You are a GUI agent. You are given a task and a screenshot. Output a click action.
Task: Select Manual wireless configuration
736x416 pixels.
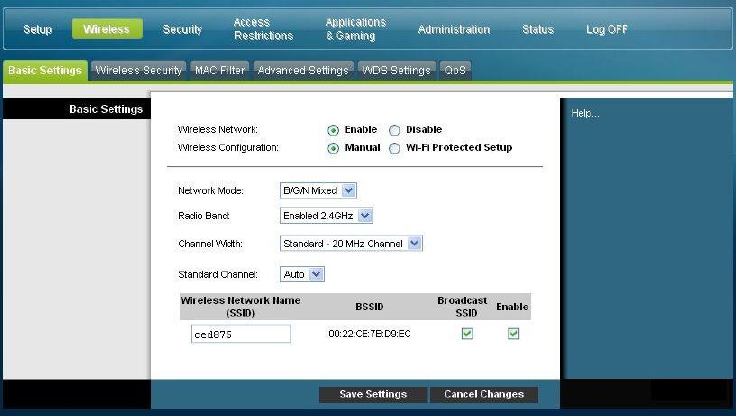(x=333, y=148)
